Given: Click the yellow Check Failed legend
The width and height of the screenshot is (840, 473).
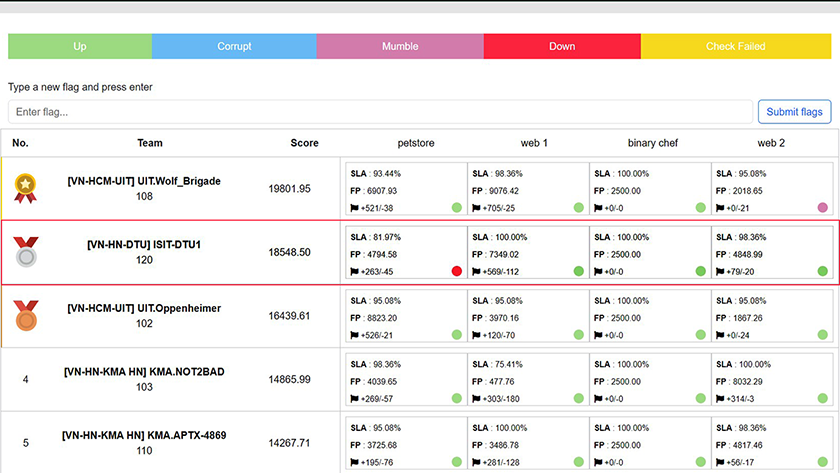Looking at the screenshot, I should pos(735,46).
